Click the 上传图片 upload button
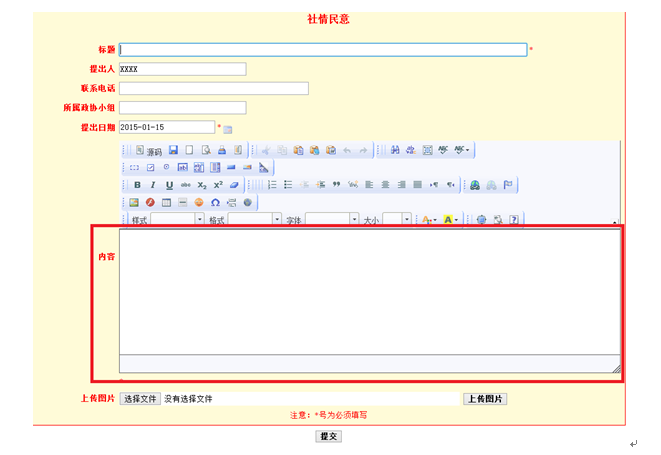 point(485,398)
